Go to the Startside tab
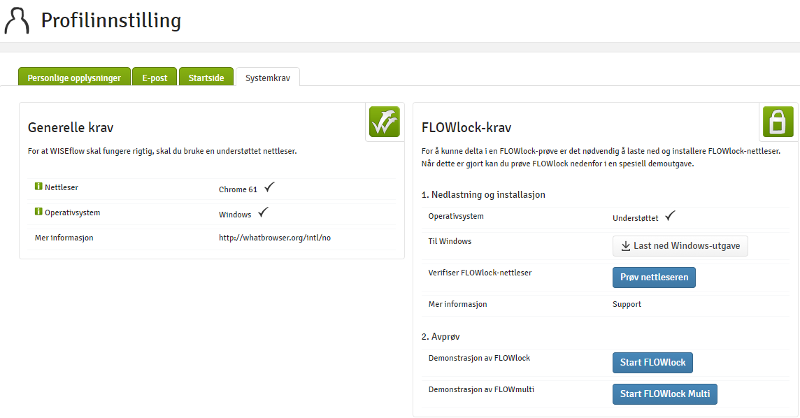This screenshot has width=800, height=418. tap(207, 77)
